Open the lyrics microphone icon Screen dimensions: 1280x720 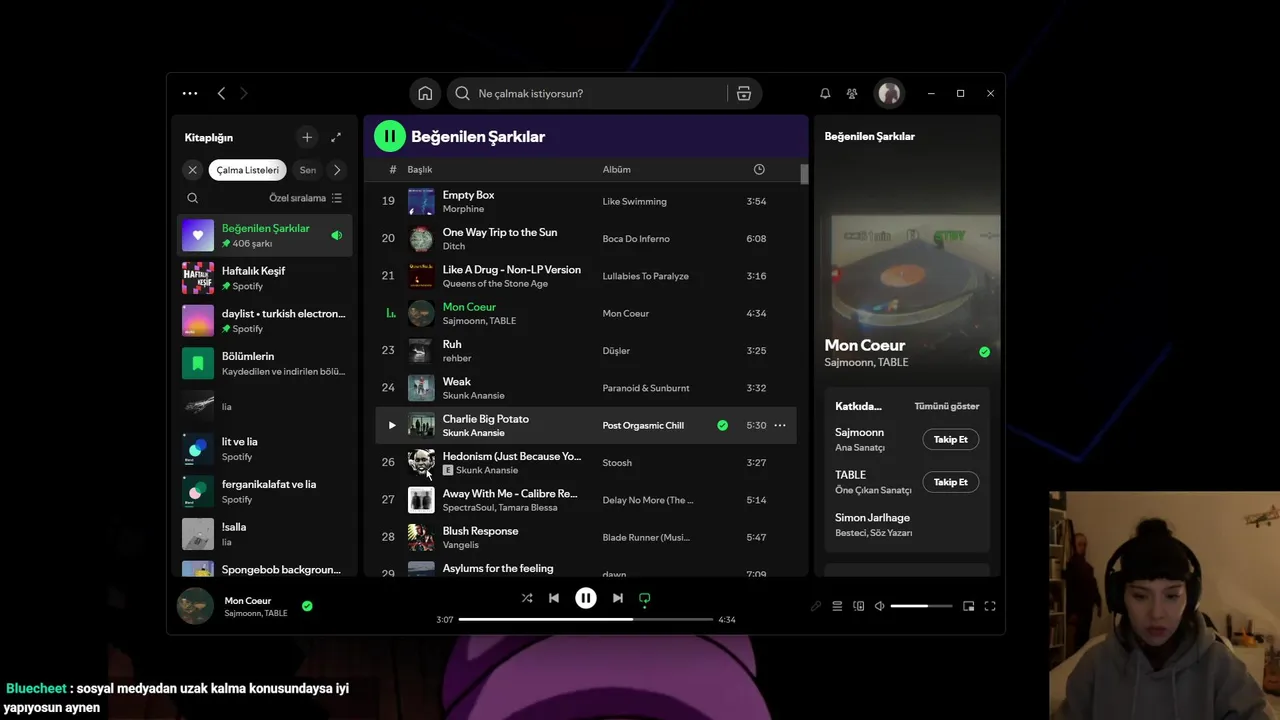(x=816, y=606)
